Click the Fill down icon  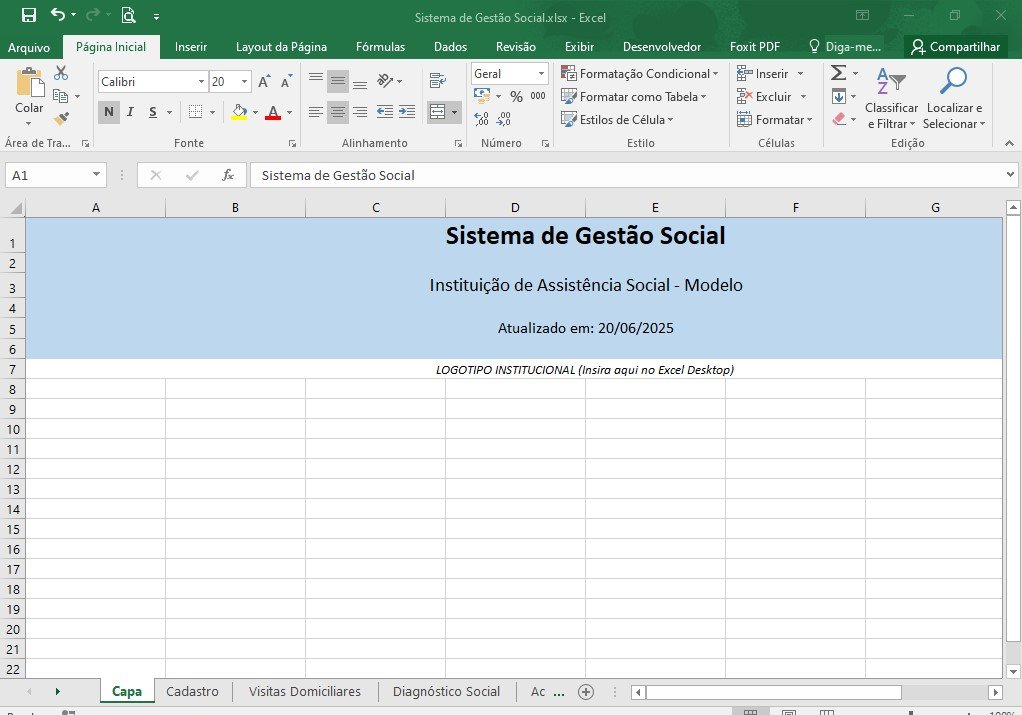(x=839, y=96)
